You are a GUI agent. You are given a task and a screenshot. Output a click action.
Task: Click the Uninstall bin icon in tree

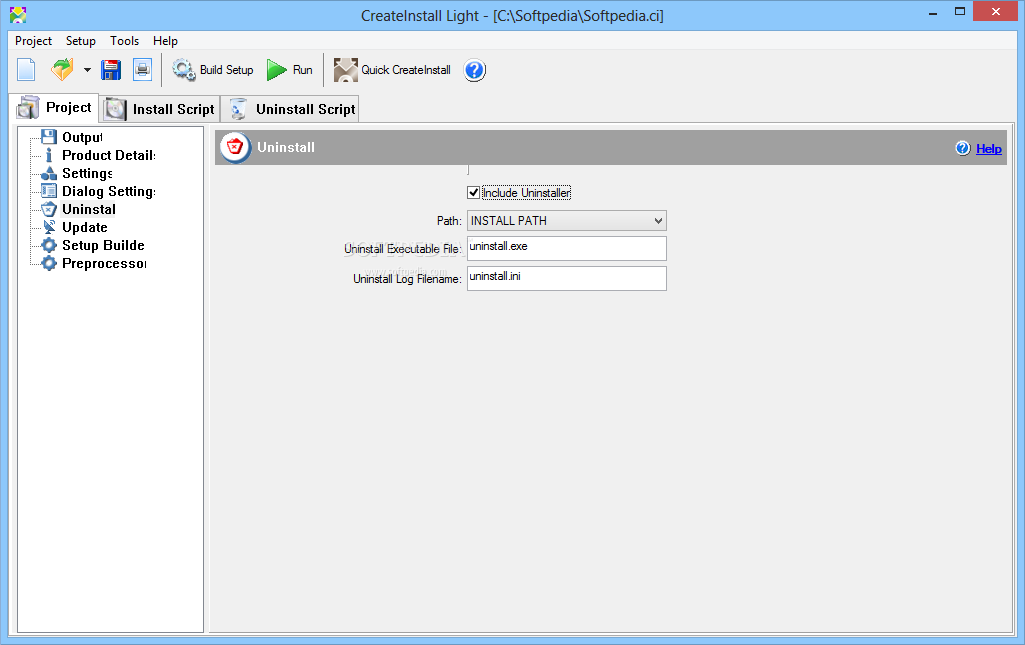49,209
